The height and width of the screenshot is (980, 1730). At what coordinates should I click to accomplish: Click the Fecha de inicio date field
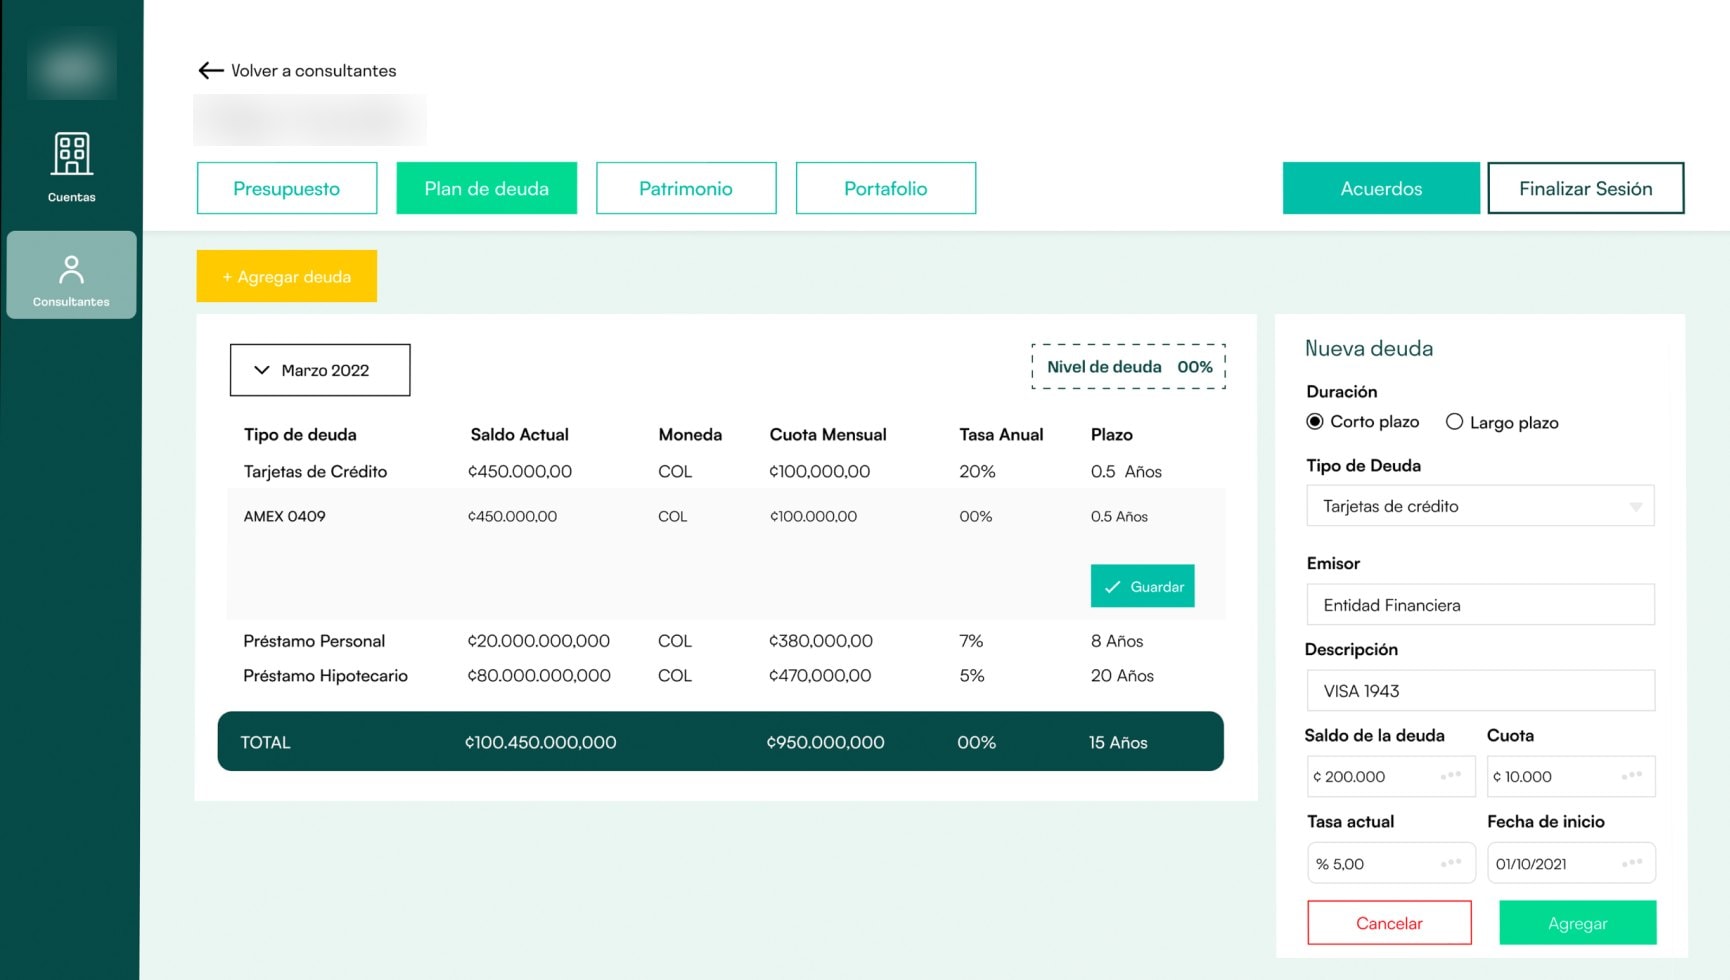click(x=1571, y=863)
